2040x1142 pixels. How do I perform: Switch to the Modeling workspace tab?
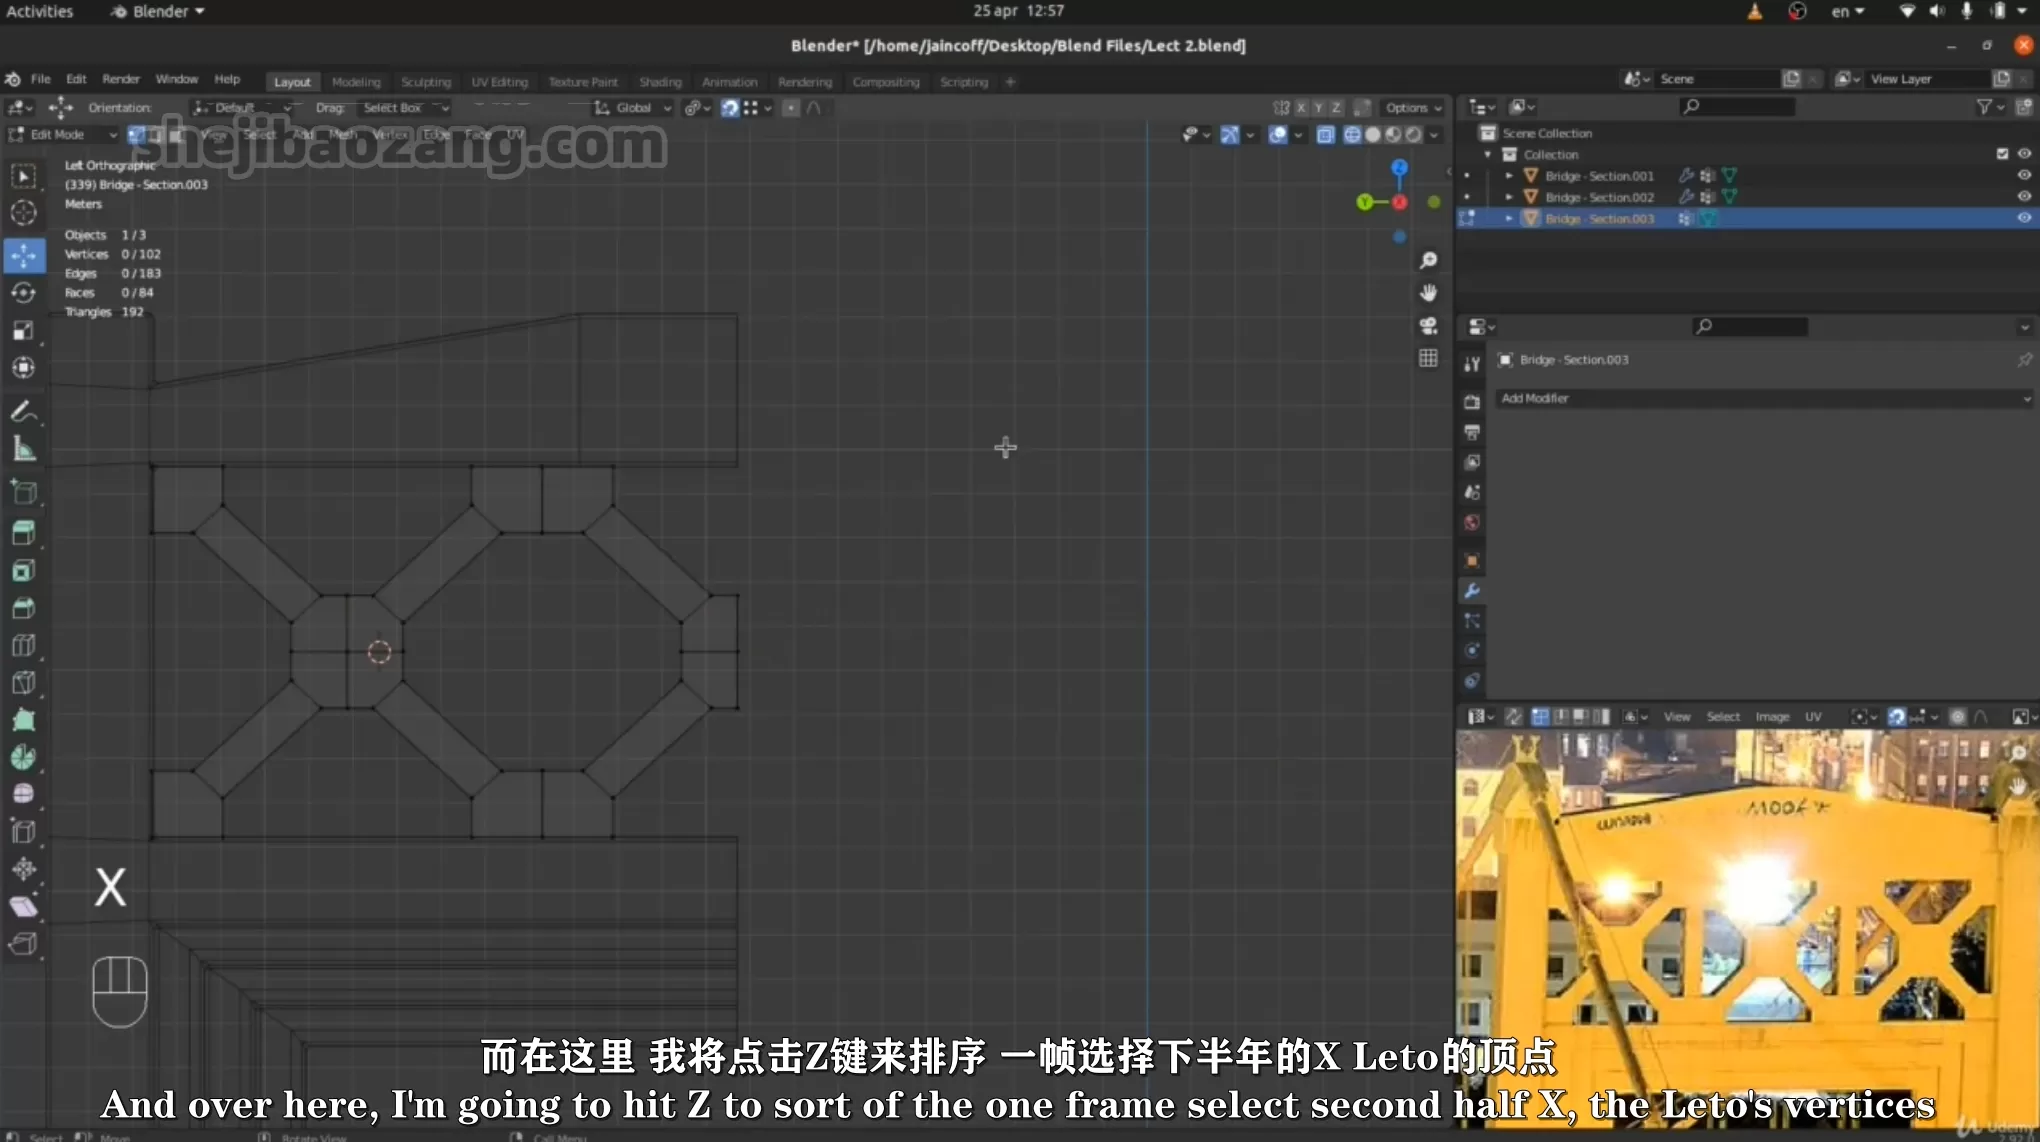(356, 82)
